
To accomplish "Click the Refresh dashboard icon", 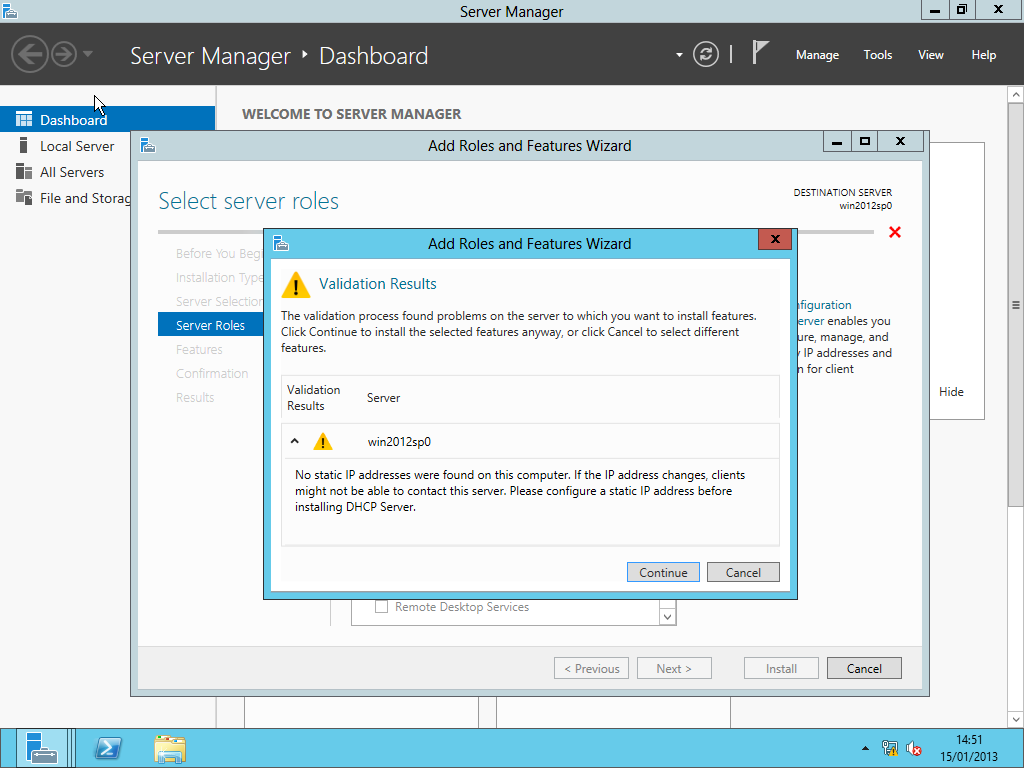I will click(706, 55).
